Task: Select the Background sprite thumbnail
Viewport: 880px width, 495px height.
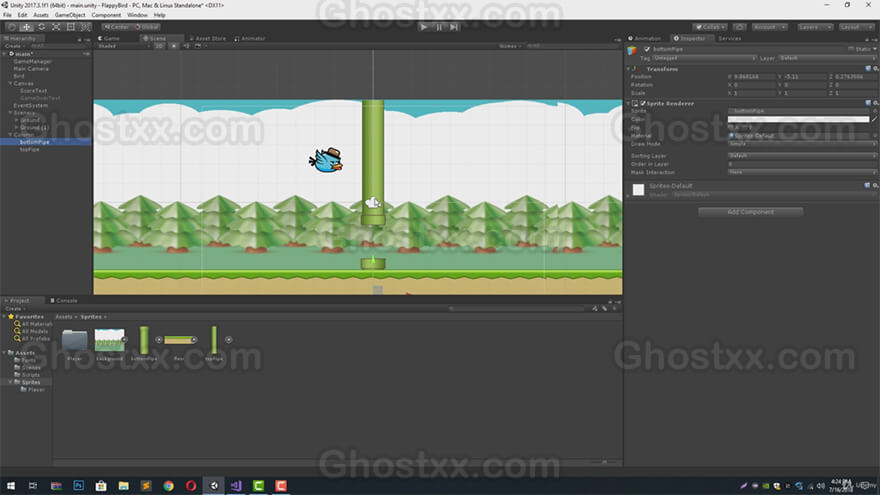Action: (109, 340)
